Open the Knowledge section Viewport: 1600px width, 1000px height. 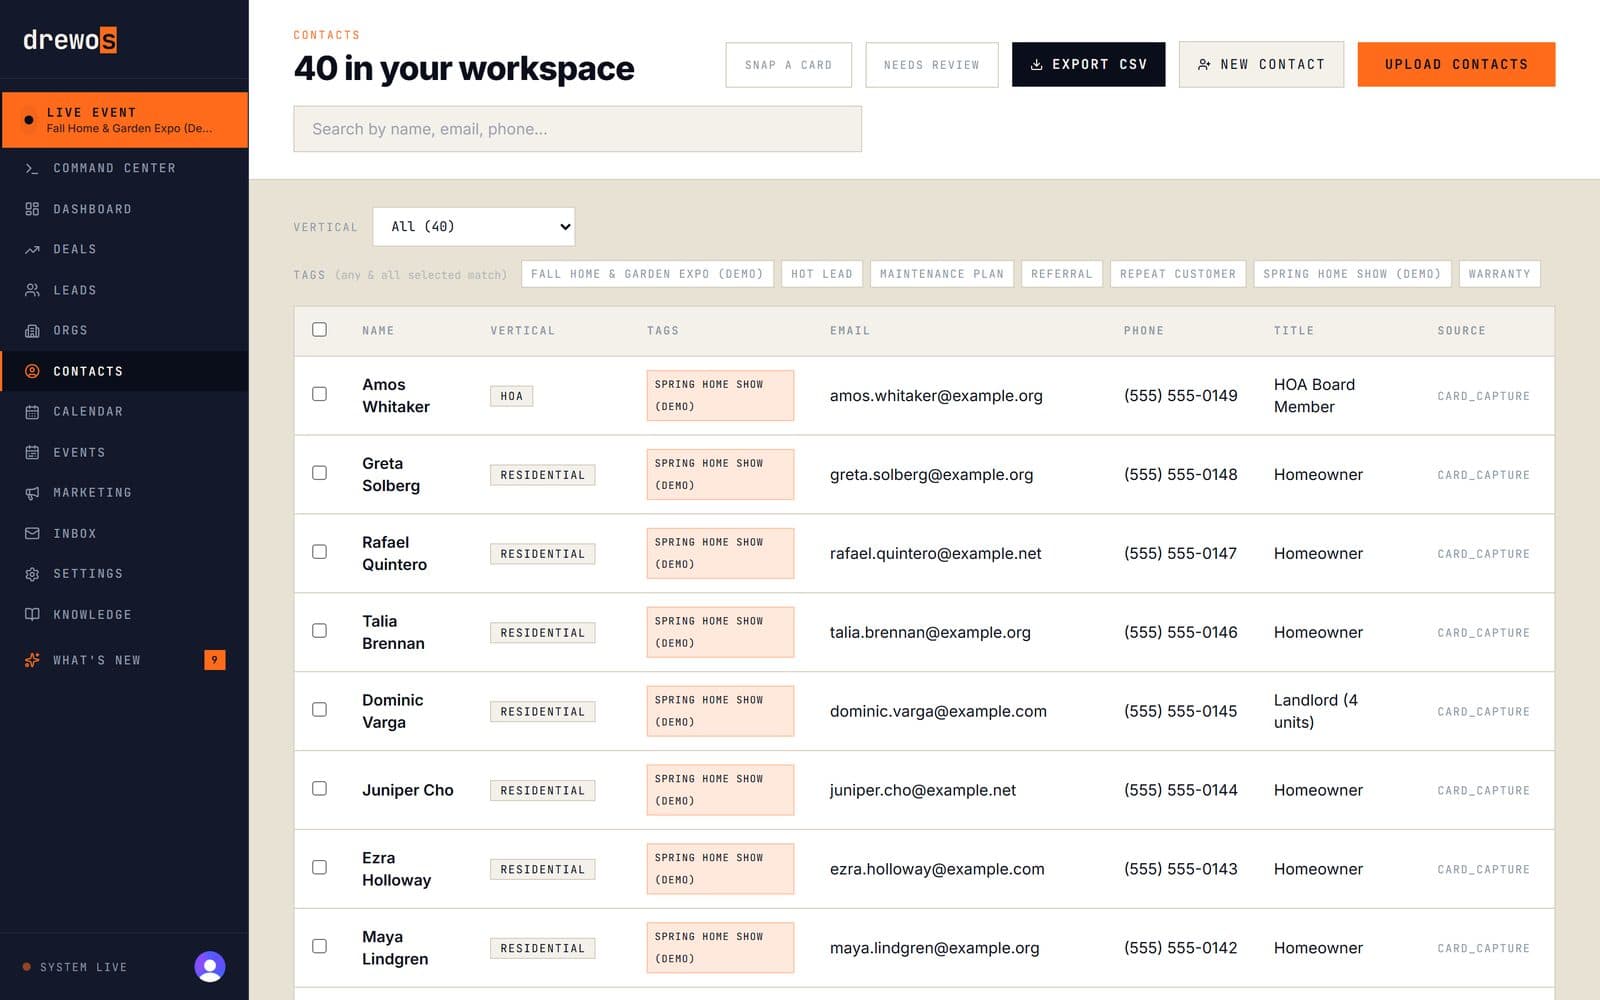124,614
